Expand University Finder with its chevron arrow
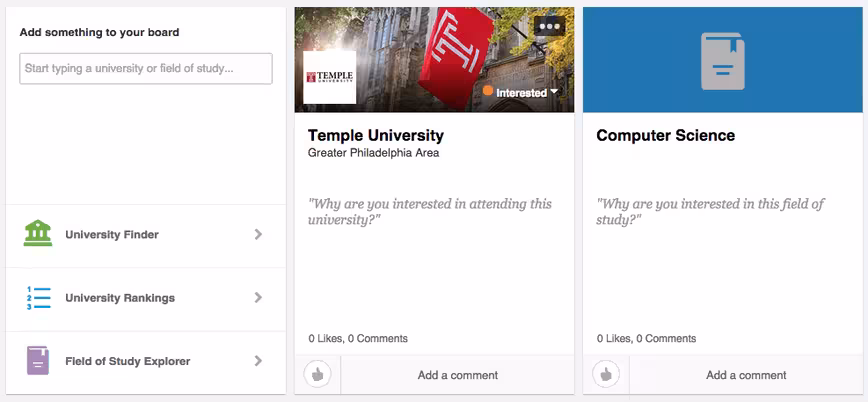 coord(258,234)
